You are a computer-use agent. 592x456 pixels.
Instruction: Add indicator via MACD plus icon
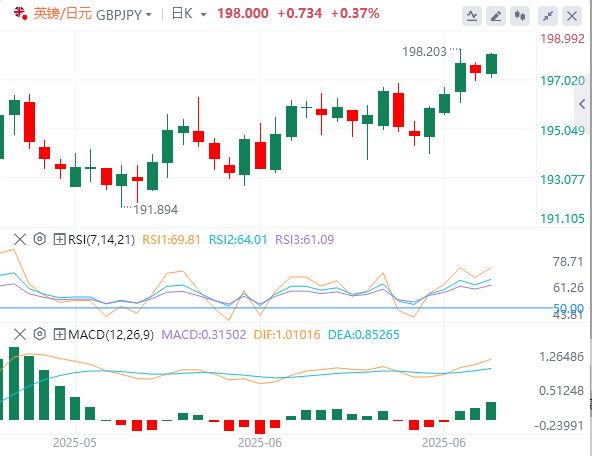pyautogui.click(x=59, y=334)
